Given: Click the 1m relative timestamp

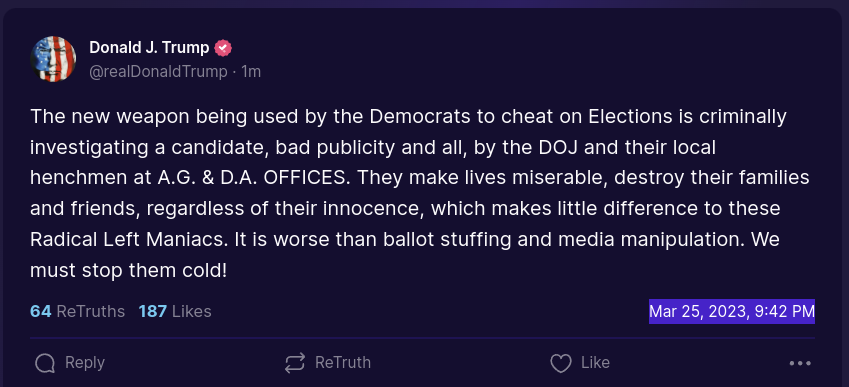Looking at the screenshot, I should coord(251,72).
